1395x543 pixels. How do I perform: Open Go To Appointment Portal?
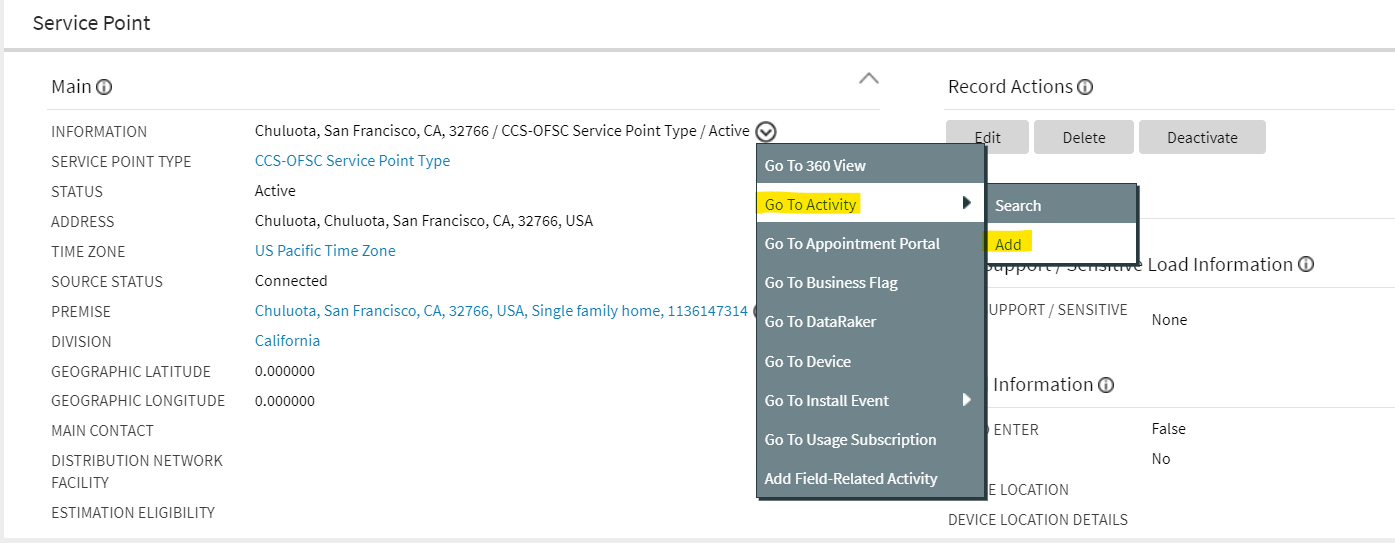coord(852,244)
